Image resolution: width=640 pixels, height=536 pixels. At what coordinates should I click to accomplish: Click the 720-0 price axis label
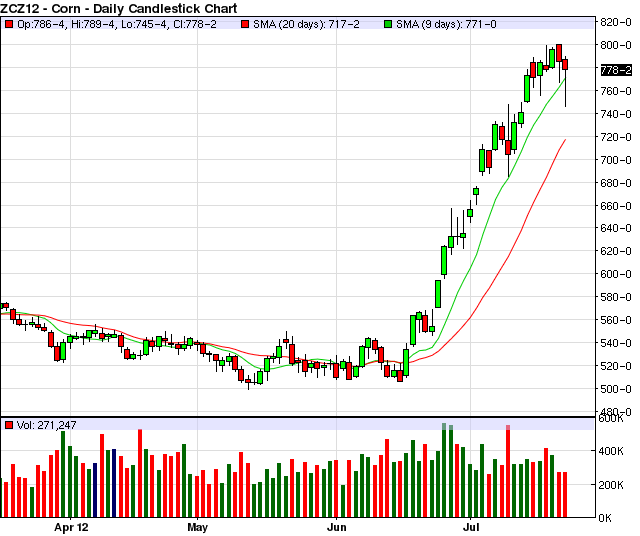click(x=616, y=137)
